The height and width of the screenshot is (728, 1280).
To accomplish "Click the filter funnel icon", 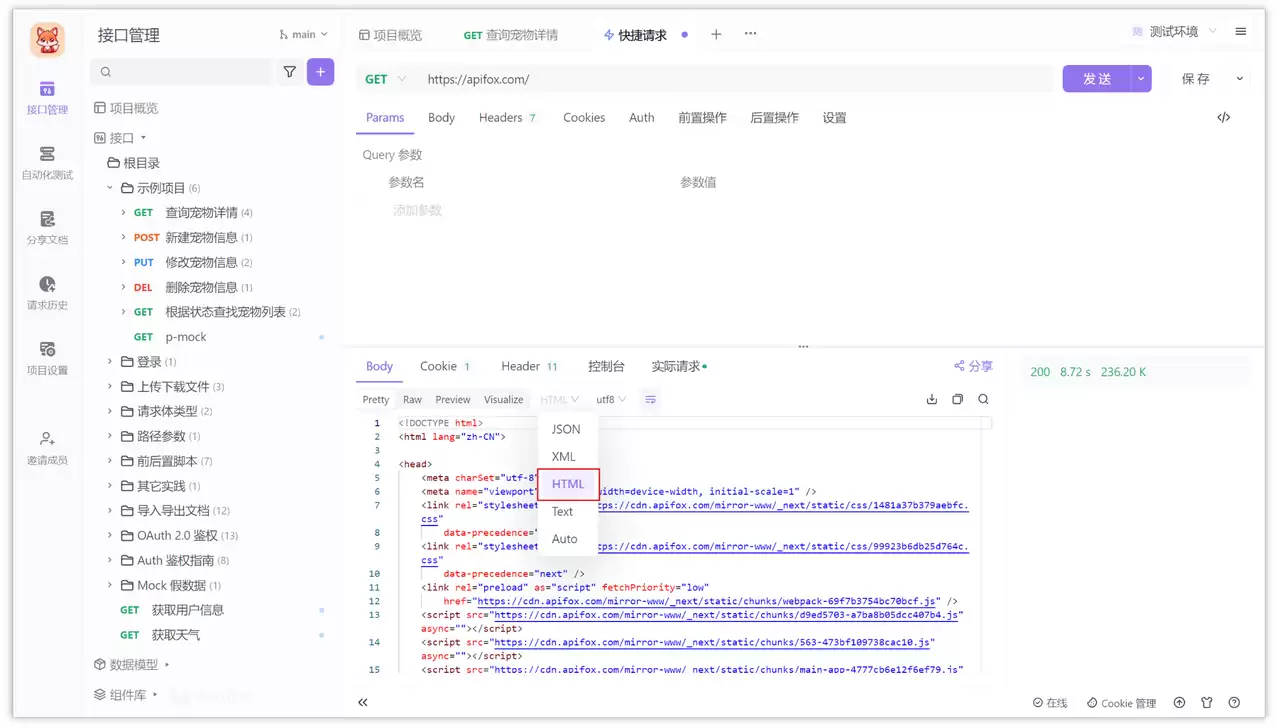I will pyautogui.click(x=290, y=72).
